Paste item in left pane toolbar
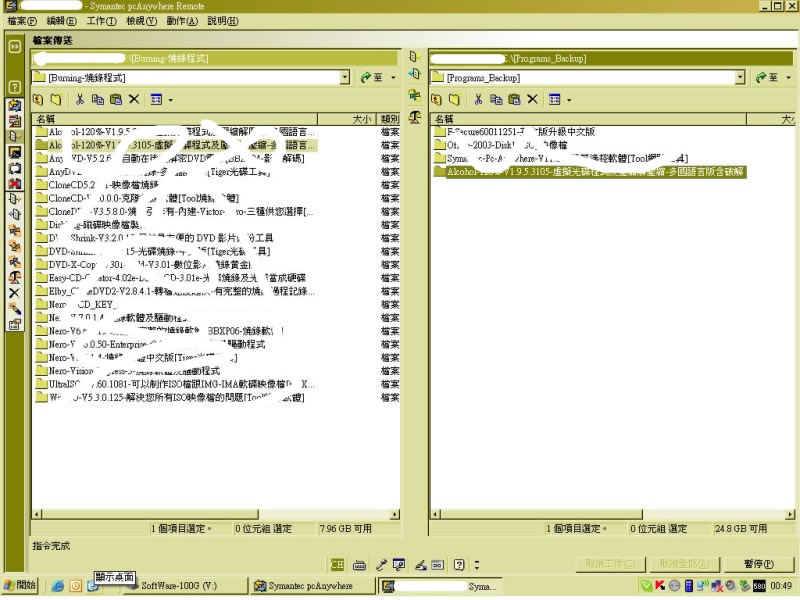Viewport: 800px width, 600px height. (116, 99)
